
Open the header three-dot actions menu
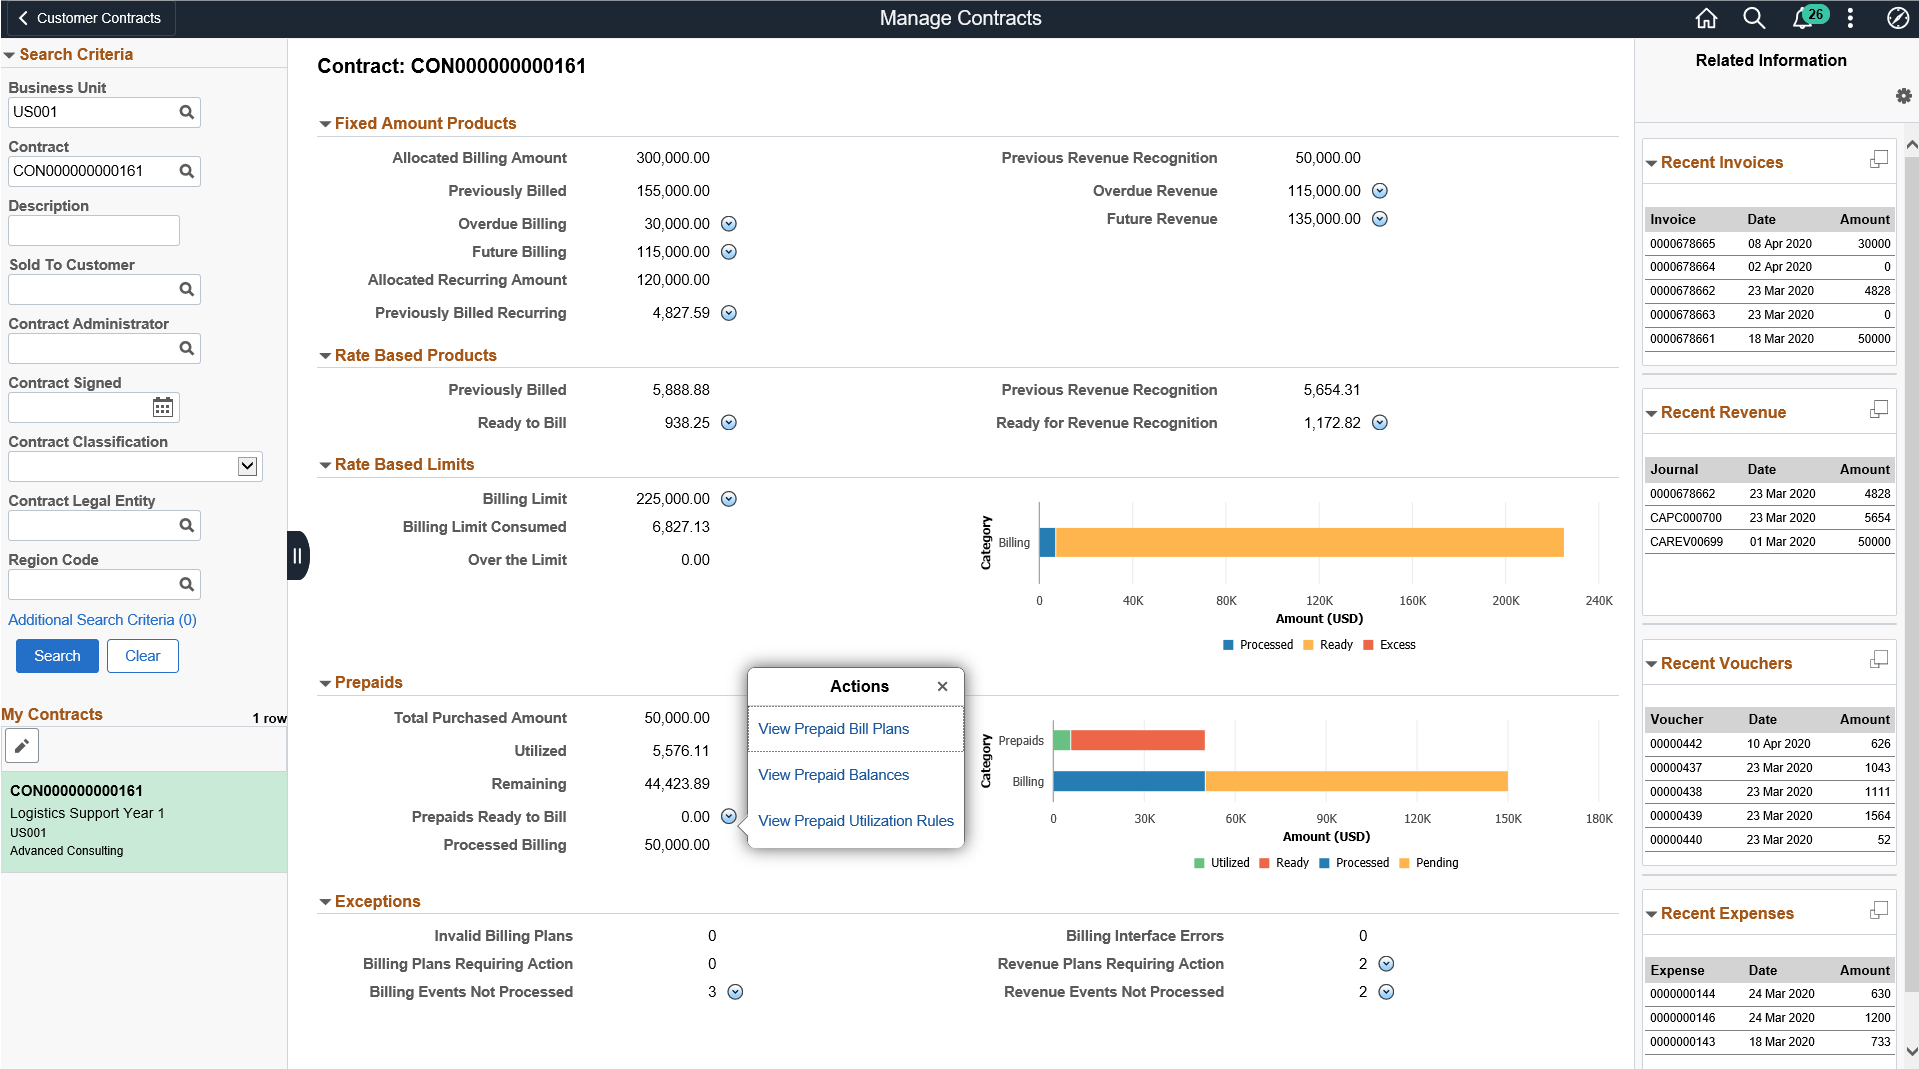pyautogui.click(x=1850, y=18)
